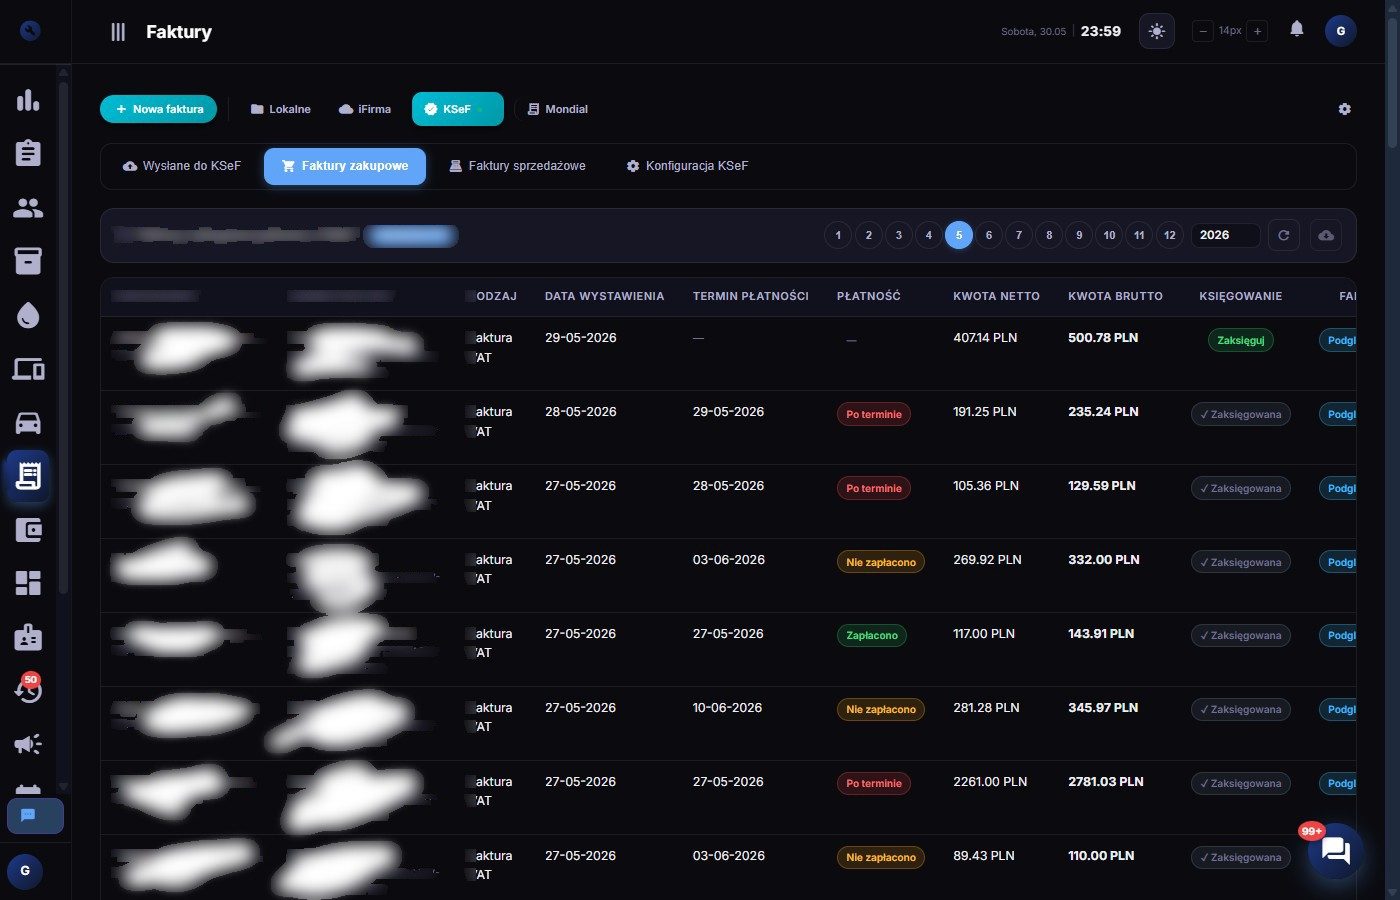Open the dashboard grid sidebar icon
1400x900 pixels.
point(28,584)
